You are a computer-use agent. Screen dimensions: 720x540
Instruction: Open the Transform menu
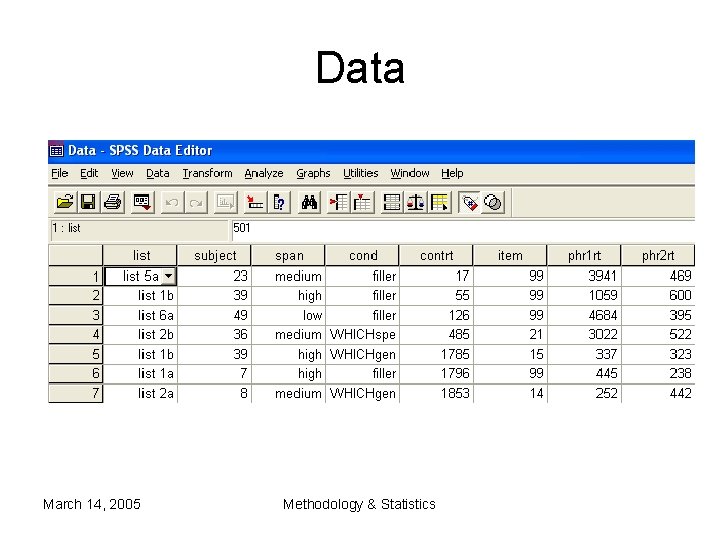pos(207,173)
